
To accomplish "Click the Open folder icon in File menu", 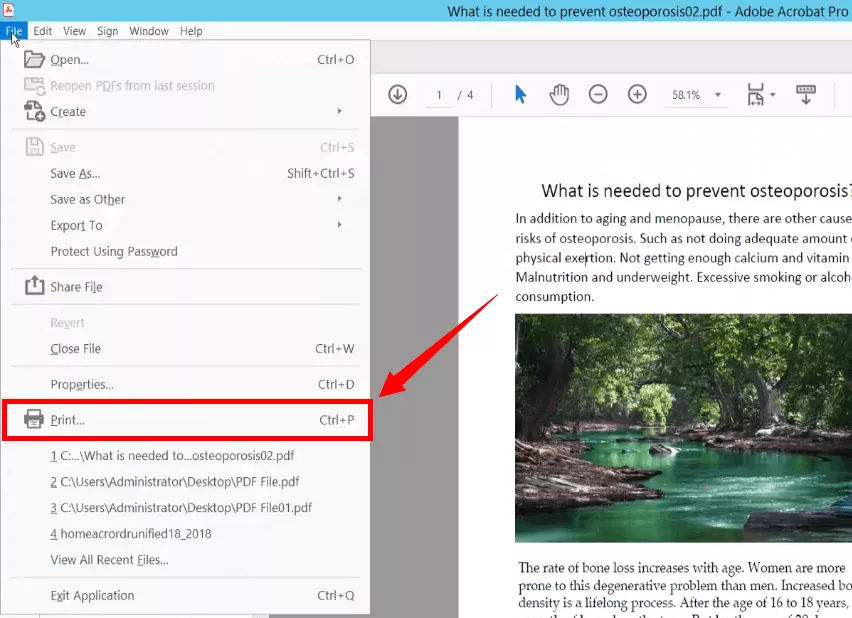I will pos(33,60).
